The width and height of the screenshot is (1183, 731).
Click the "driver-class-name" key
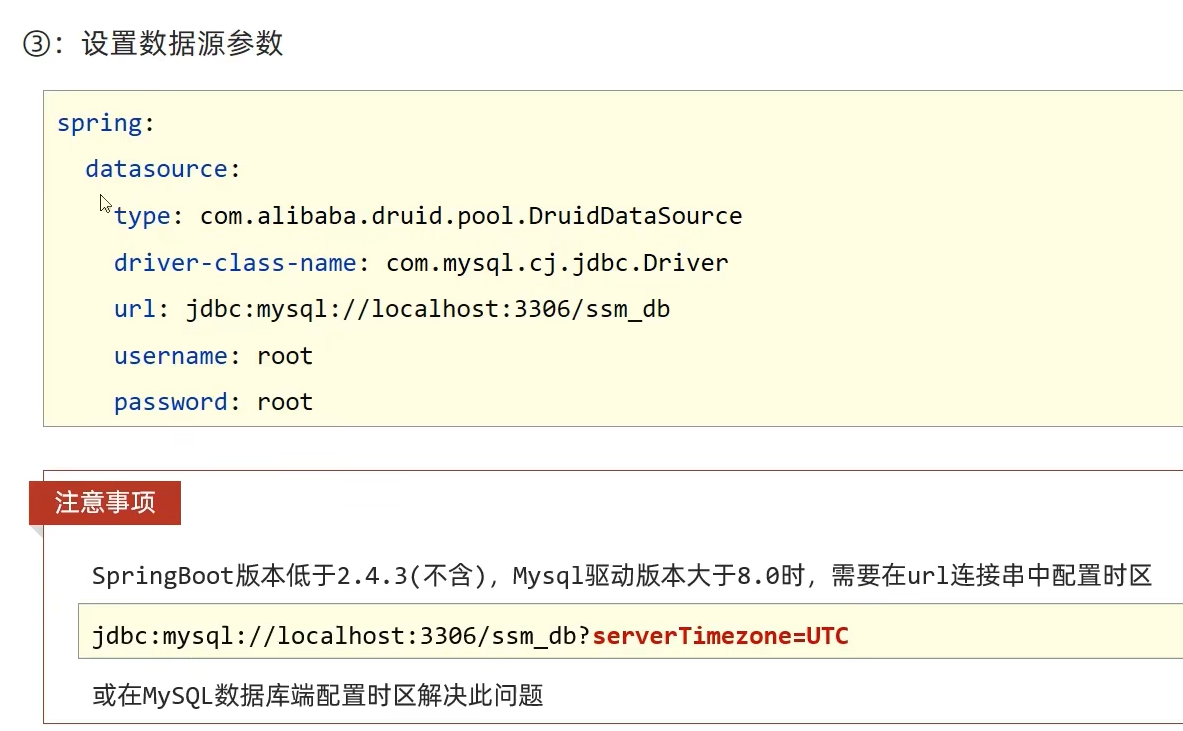click(x=235, y=263)
